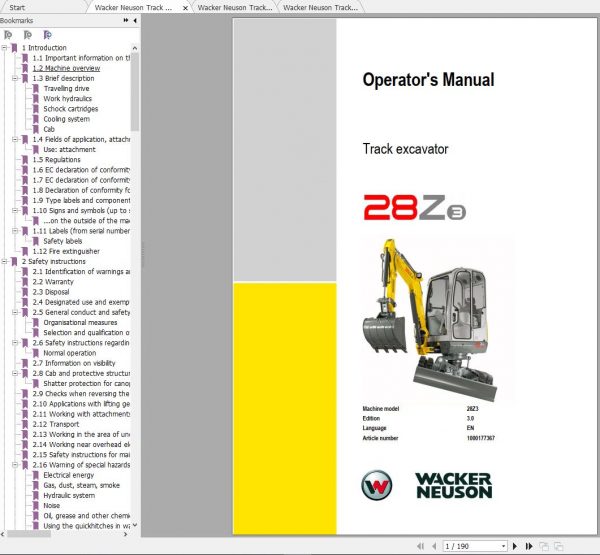
Task: Select the first Wacker Neuson Track tab
Action: click(133, 8)
